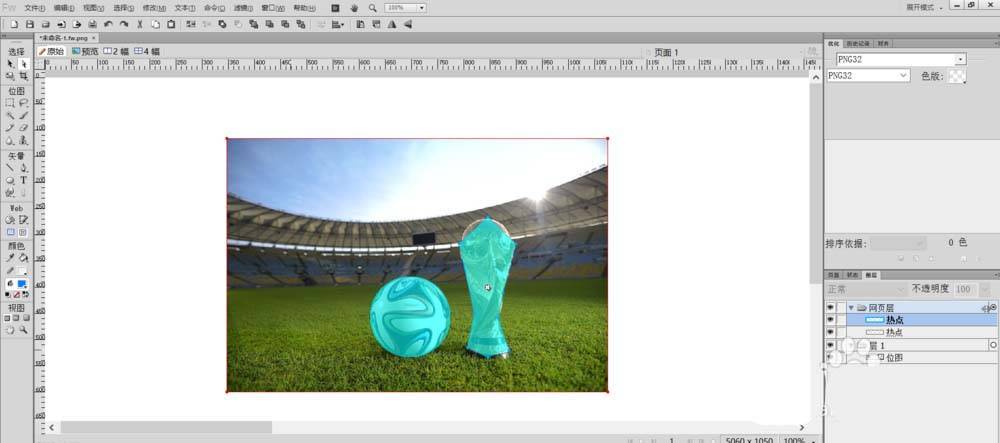Open the 100% zoom level dropdown
Image resolution: width=1000 pixels, height=443 pixels.
pyautogui.click(x=420, y=7)
